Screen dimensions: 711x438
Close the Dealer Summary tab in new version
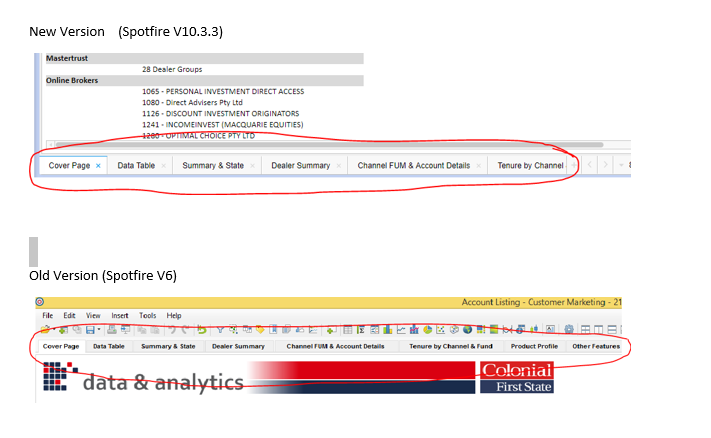coord(341,165)
